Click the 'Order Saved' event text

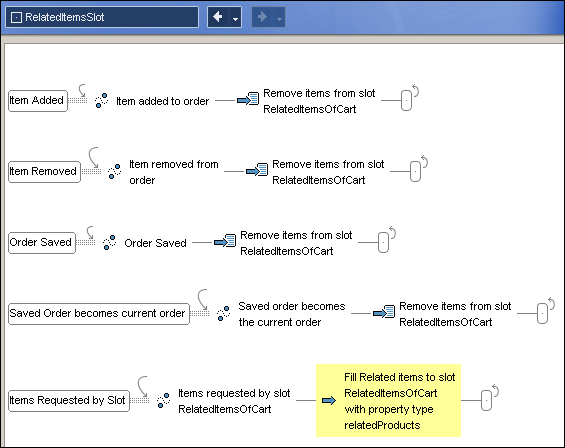[155, 243]
